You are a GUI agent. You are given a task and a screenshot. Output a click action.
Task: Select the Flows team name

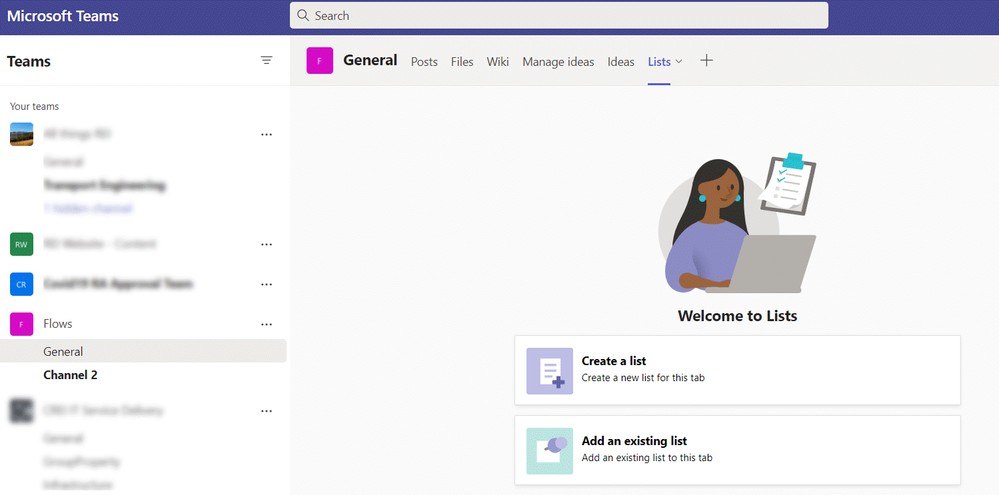click(58, 324)
